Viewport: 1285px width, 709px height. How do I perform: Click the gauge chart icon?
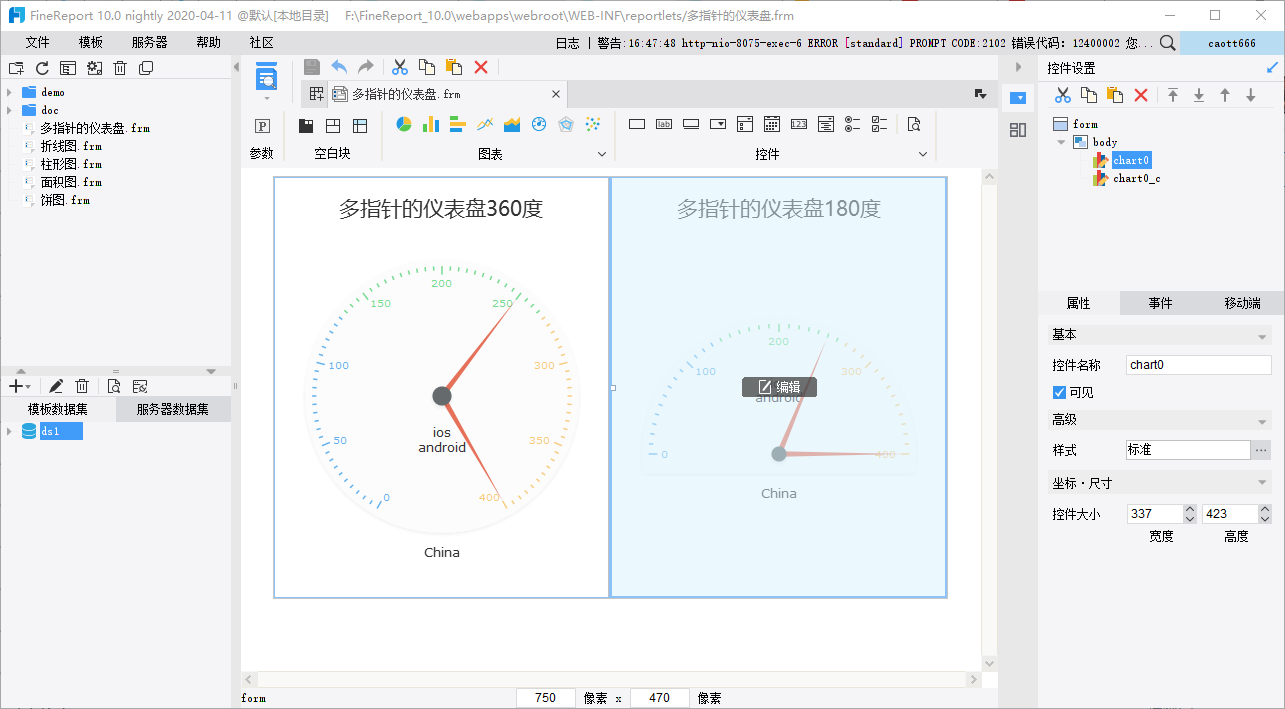pos(539,125)
